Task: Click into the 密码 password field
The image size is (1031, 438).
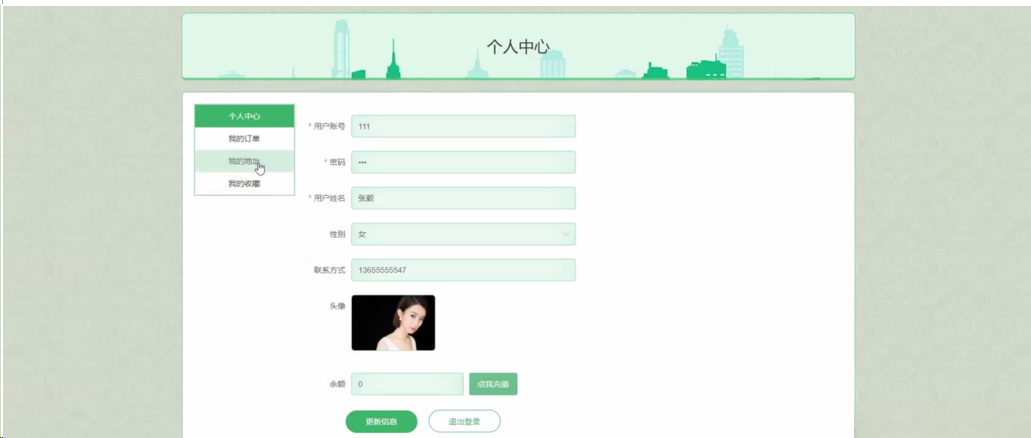Action: click(x=464, y=162)
